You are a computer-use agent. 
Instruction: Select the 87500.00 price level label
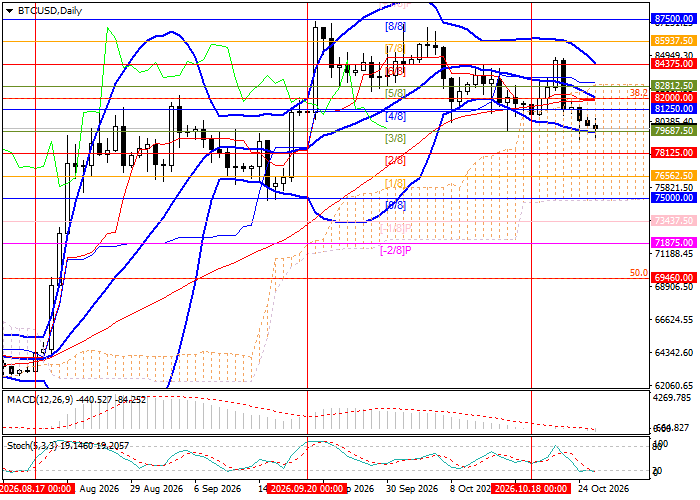coord(673,19)
